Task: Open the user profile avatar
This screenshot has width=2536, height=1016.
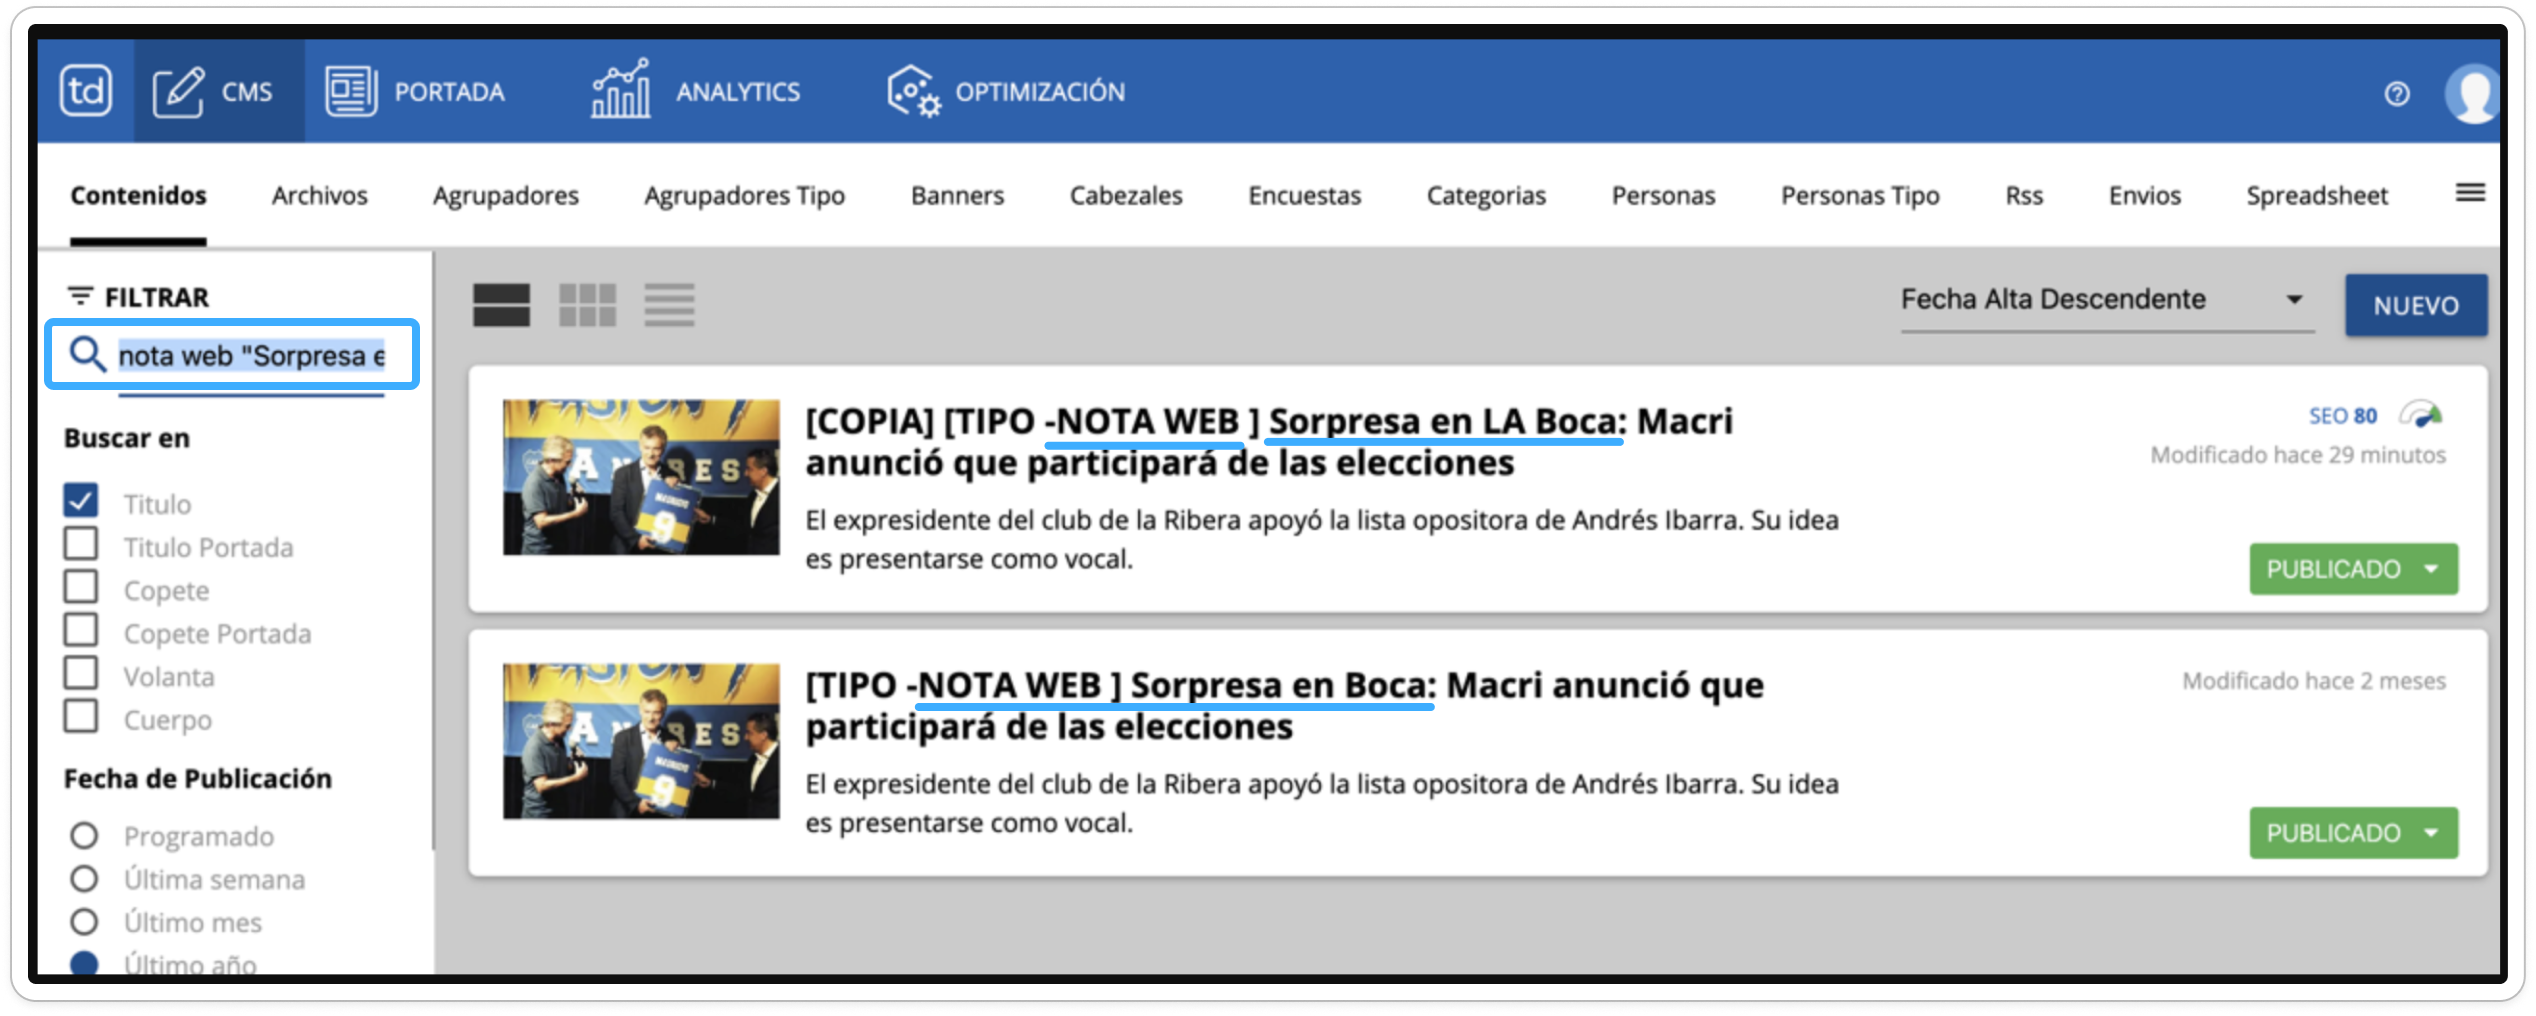Action: coord(2473,94)
